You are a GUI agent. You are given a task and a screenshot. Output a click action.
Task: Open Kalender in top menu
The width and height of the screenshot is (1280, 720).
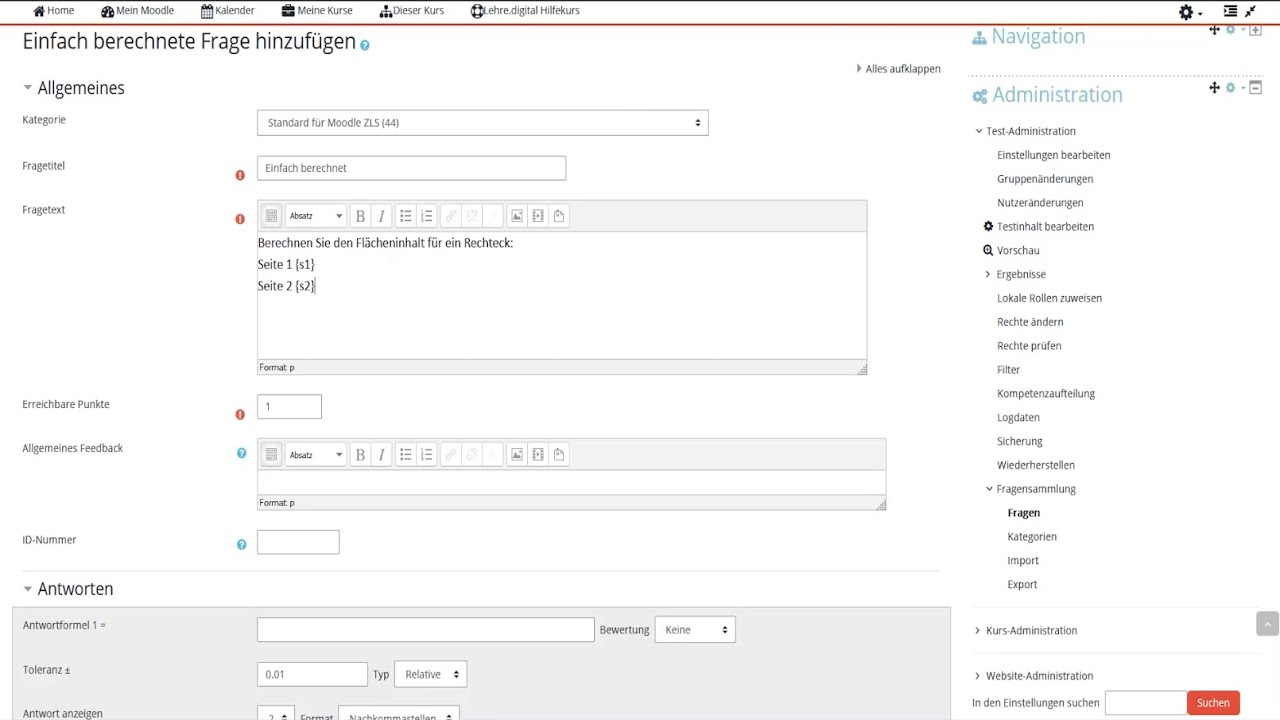pyautogui.click(x=227, y=11)
